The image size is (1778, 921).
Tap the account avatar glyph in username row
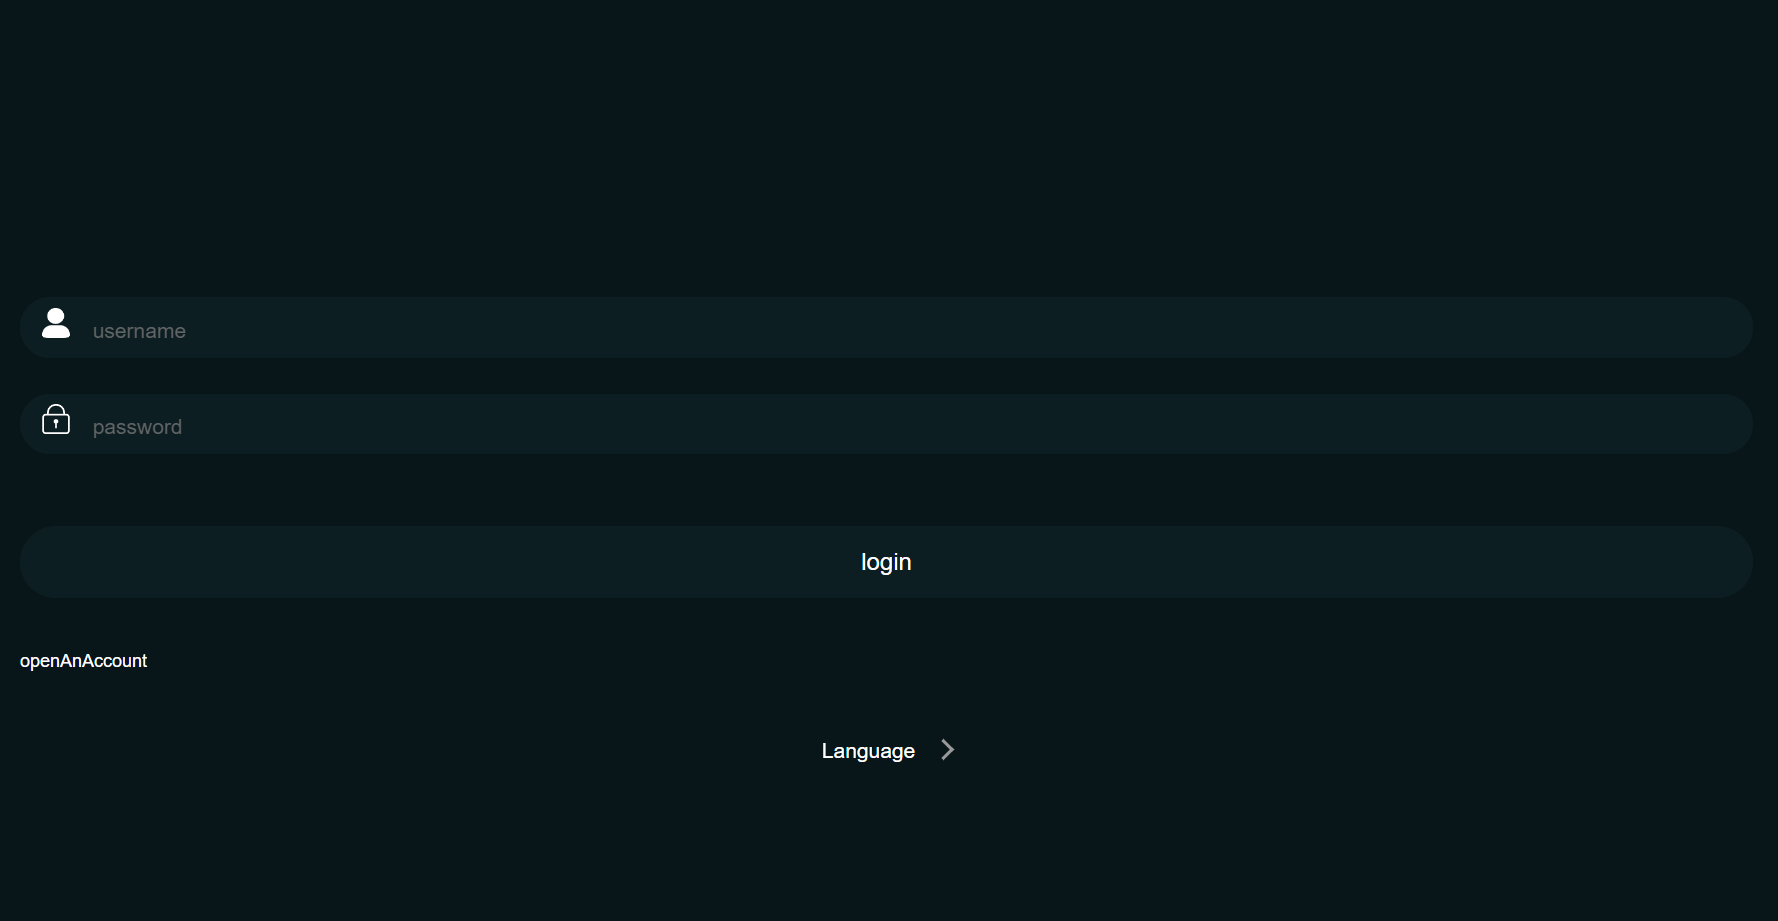click(x=56, y=323)
